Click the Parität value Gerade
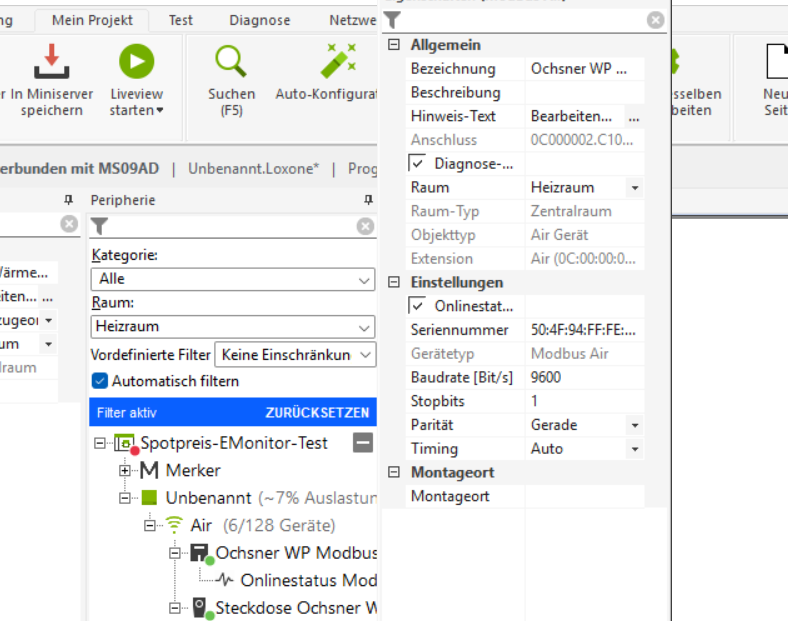 tap(554, 425)
